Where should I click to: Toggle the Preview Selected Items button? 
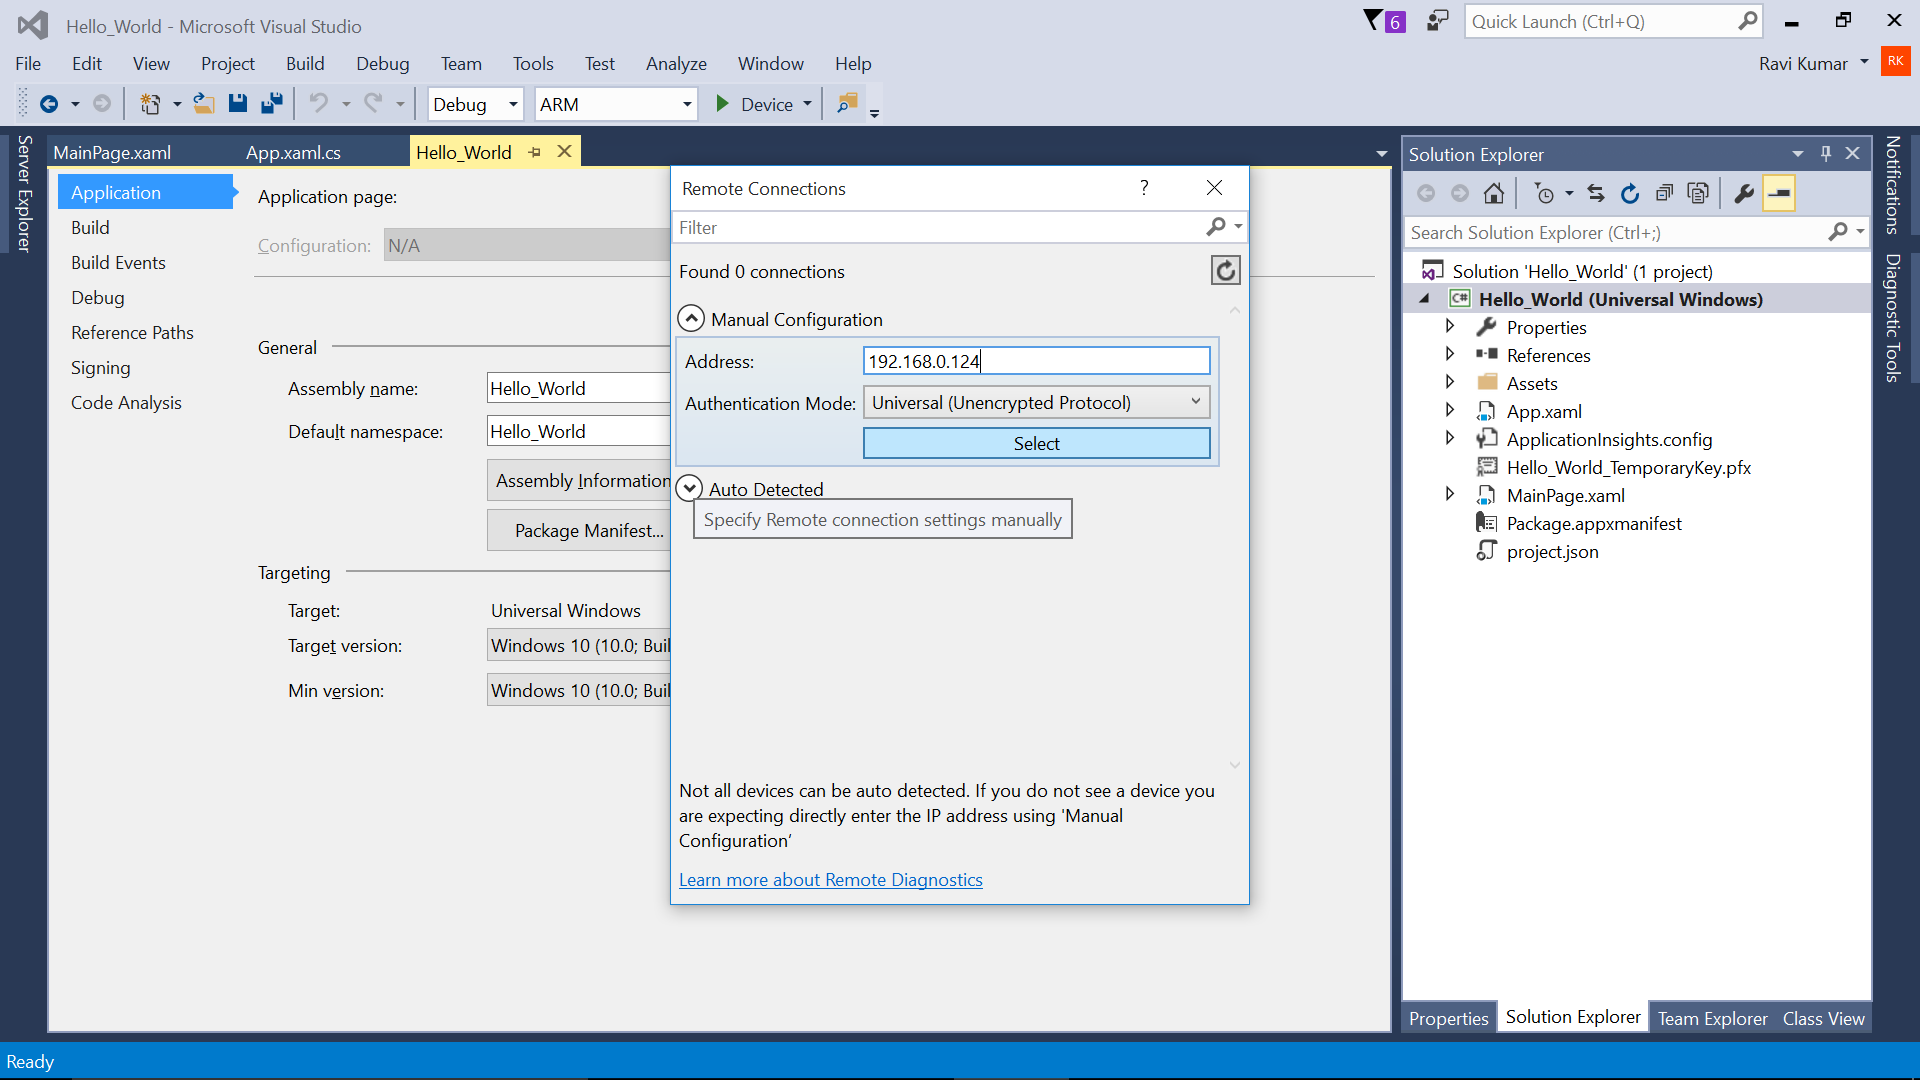coord(1779,194)
